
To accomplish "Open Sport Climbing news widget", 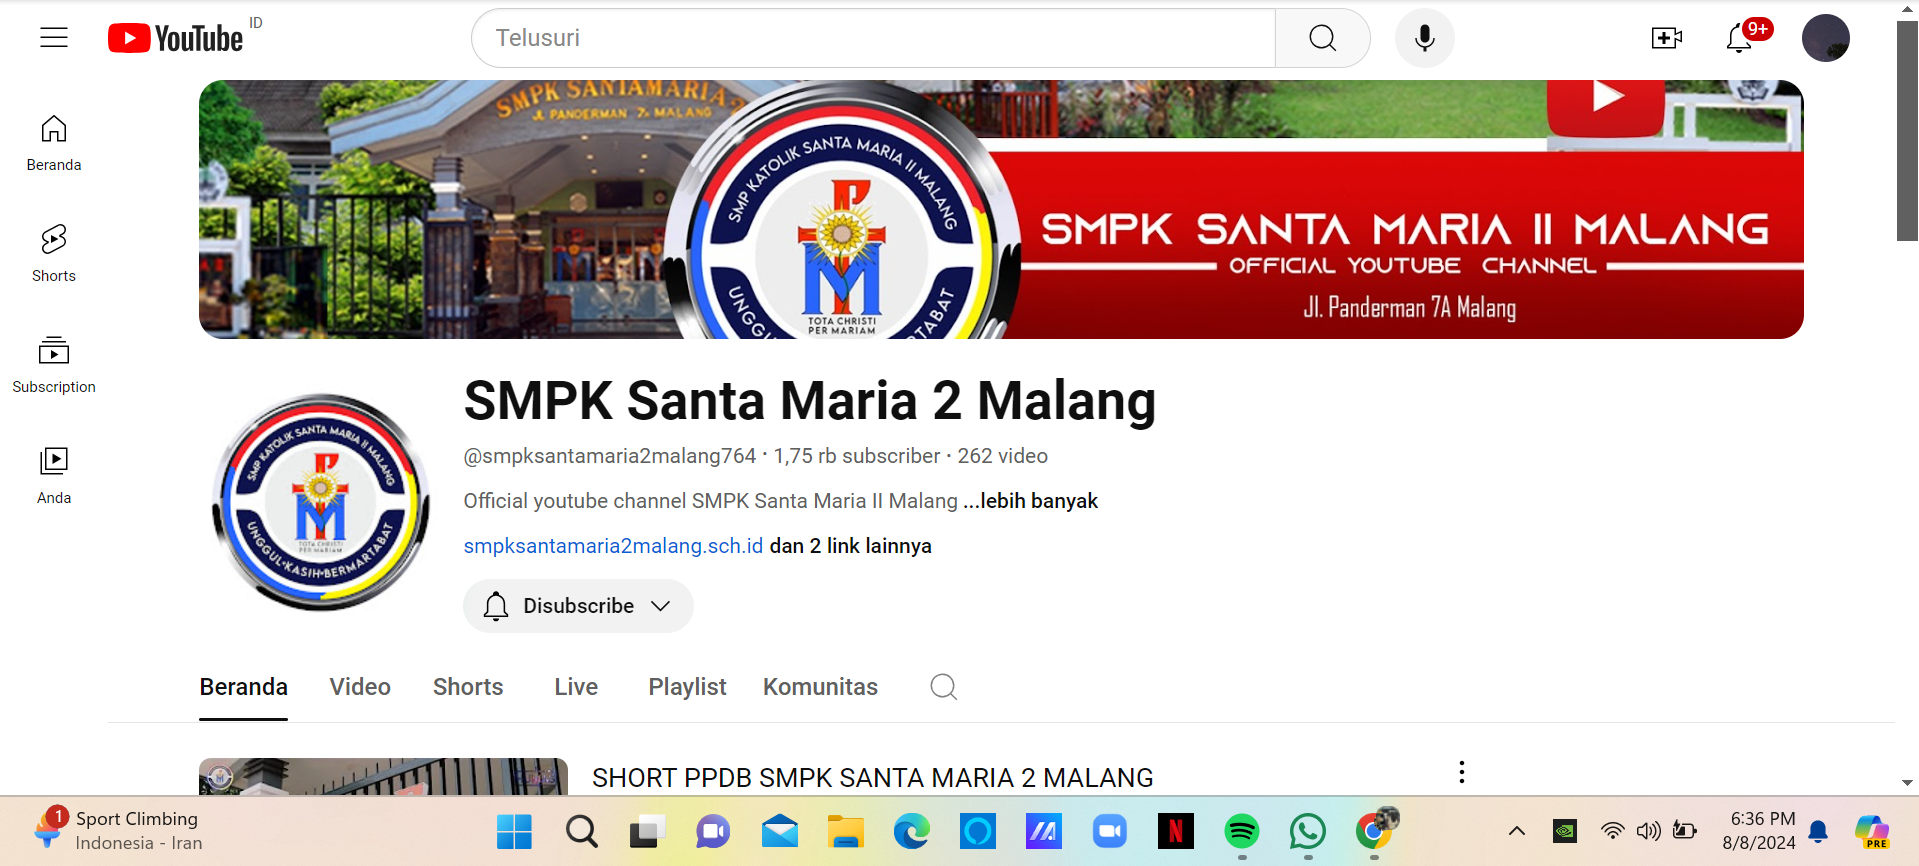I will 118,831.
